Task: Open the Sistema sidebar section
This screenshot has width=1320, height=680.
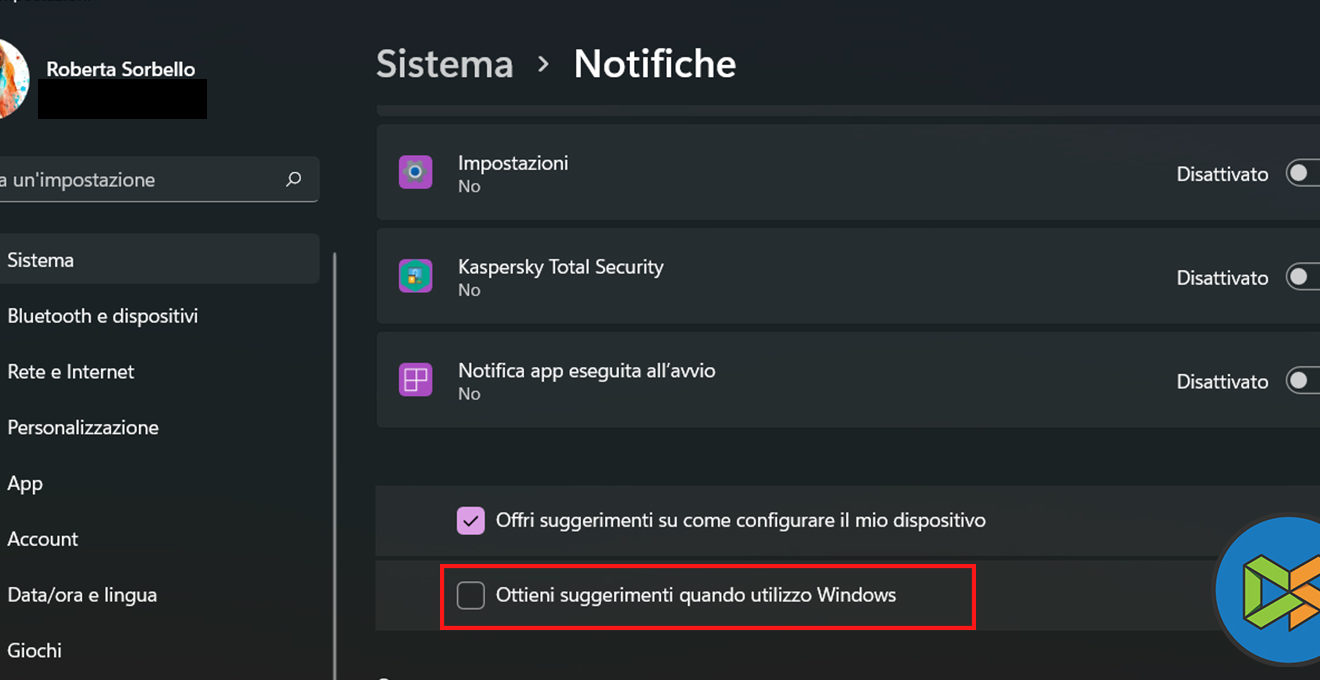Action: coord(41,260)
